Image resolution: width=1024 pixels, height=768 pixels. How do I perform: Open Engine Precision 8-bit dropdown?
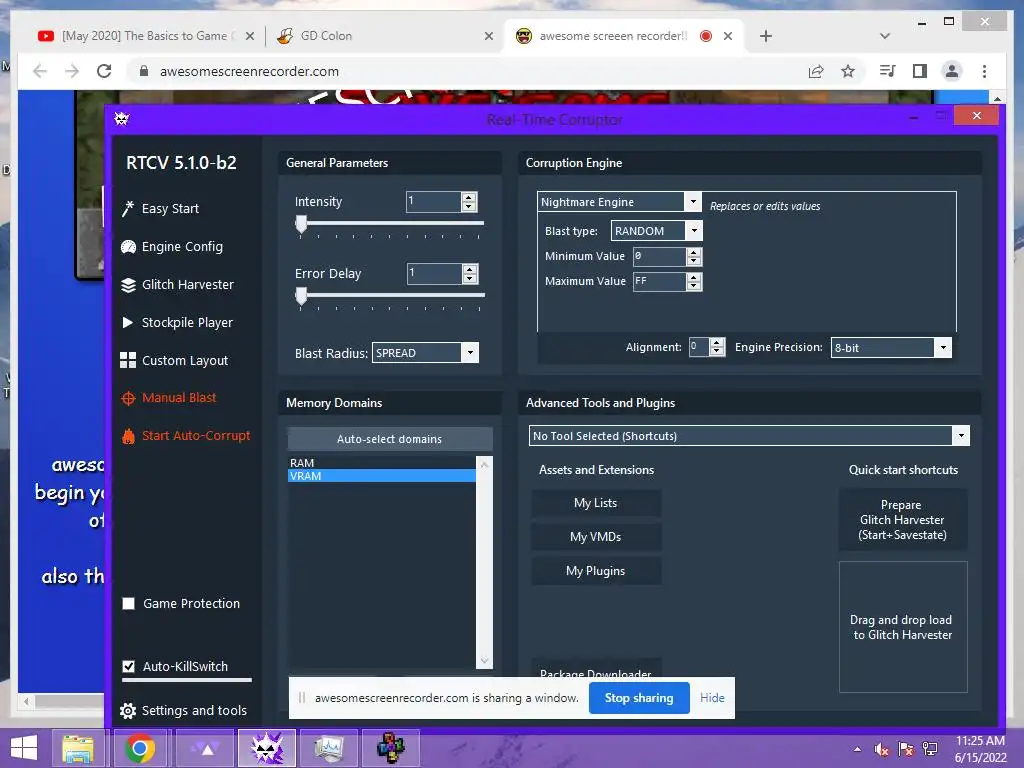click(943, 347)
